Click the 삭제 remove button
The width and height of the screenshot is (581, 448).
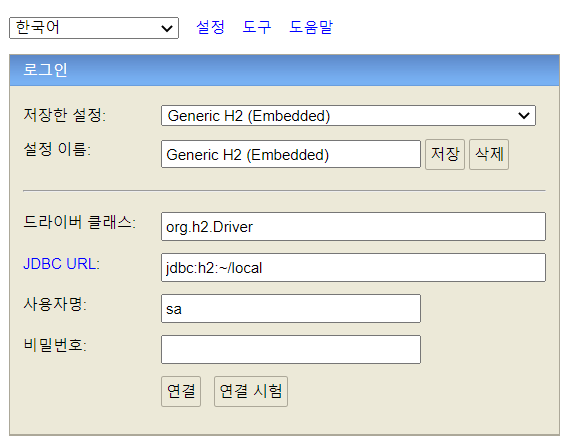tap(489, 154)
